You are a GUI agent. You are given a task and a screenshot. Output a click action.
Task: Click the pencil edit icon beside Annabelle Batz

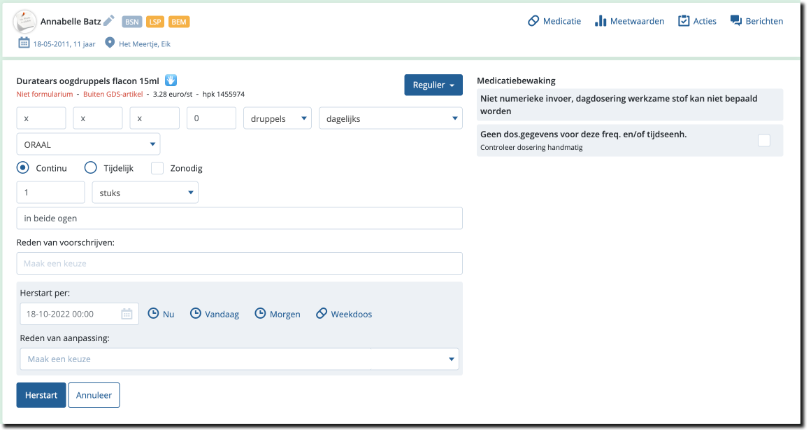pyautogui.click(x=109, y=21)
